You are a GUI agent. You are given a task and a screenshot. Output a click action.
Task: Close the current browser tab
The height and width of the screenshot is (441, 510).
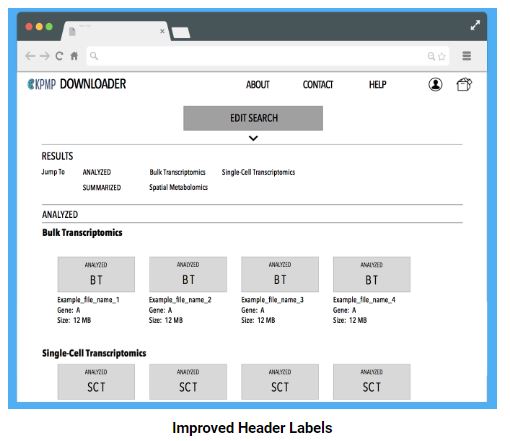click(x=162, y=31)
